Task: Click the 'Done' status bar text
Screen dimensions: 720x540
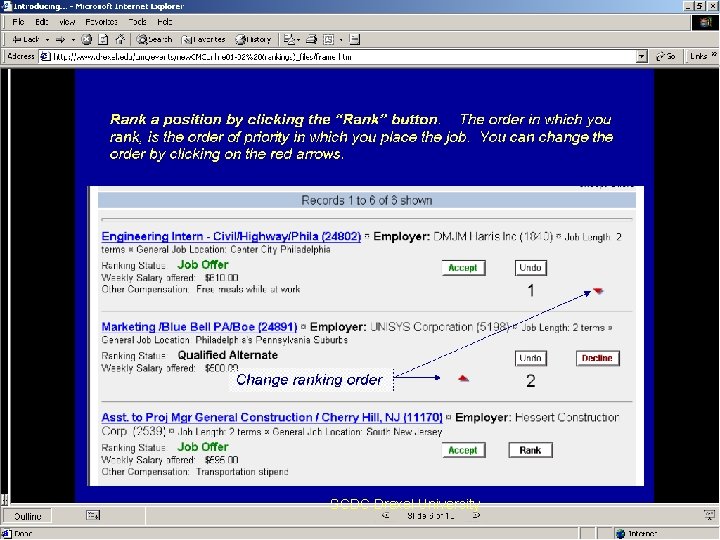Action: (23, 534)
